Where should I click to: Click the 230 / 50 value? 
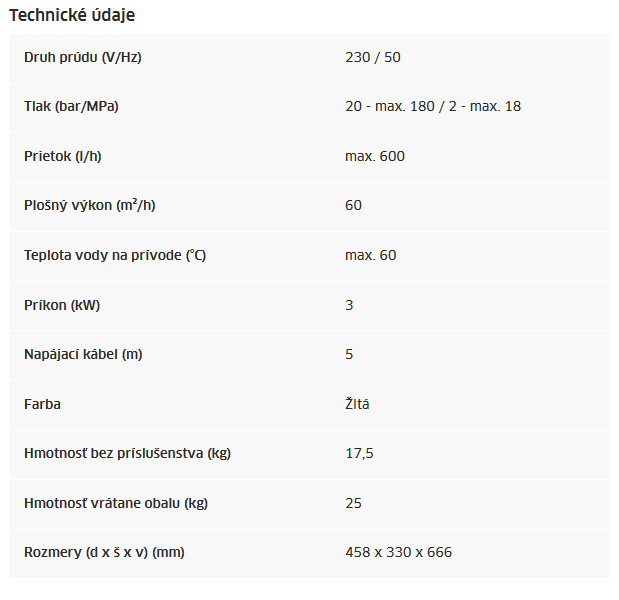point(373,57)
